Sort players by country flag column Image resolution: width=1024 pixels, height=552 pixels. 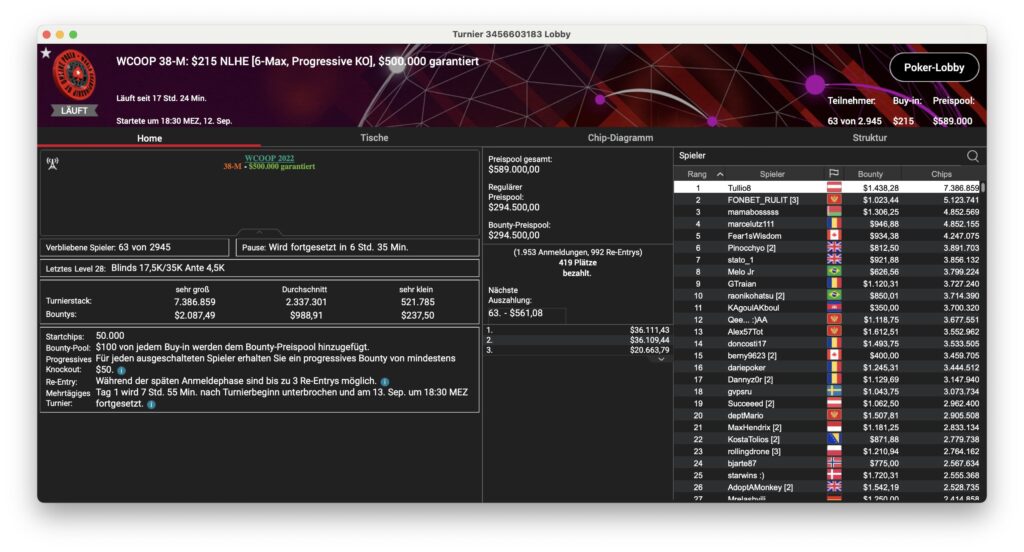[833, 174]
